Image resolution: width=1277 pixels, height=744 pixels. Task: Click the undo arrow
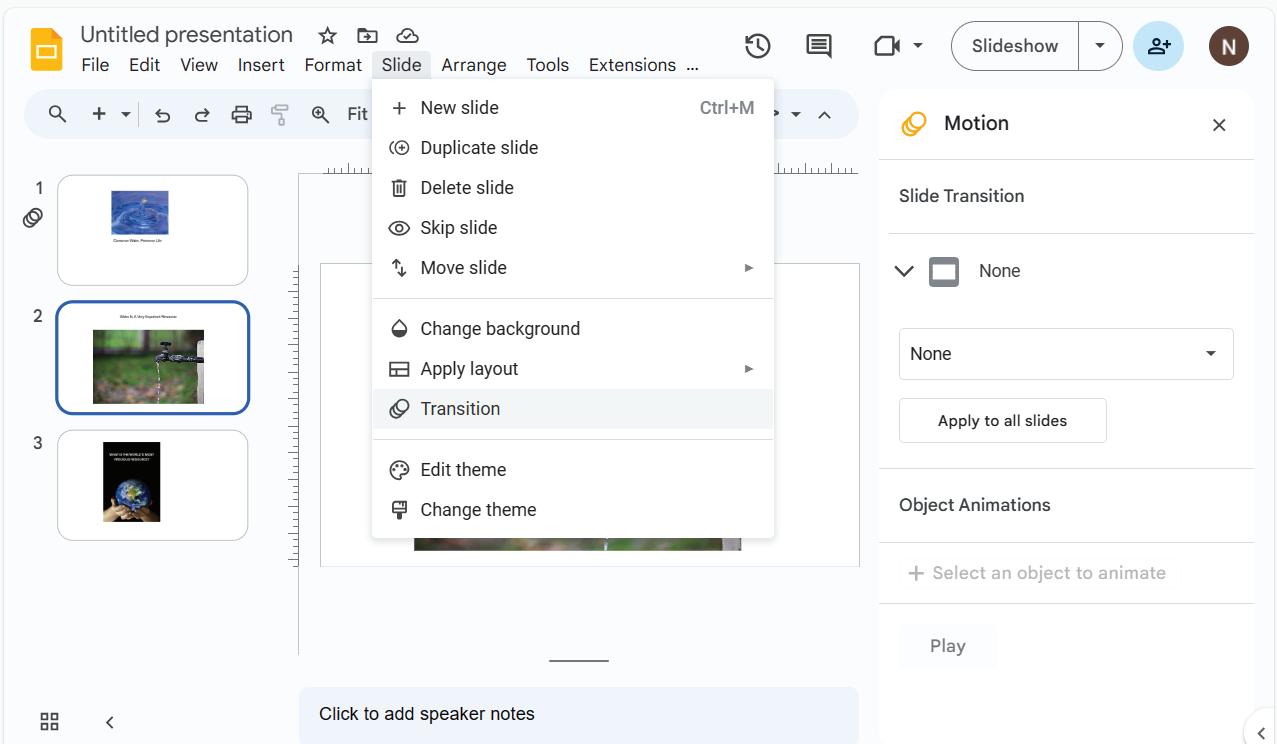coord(162,115)
